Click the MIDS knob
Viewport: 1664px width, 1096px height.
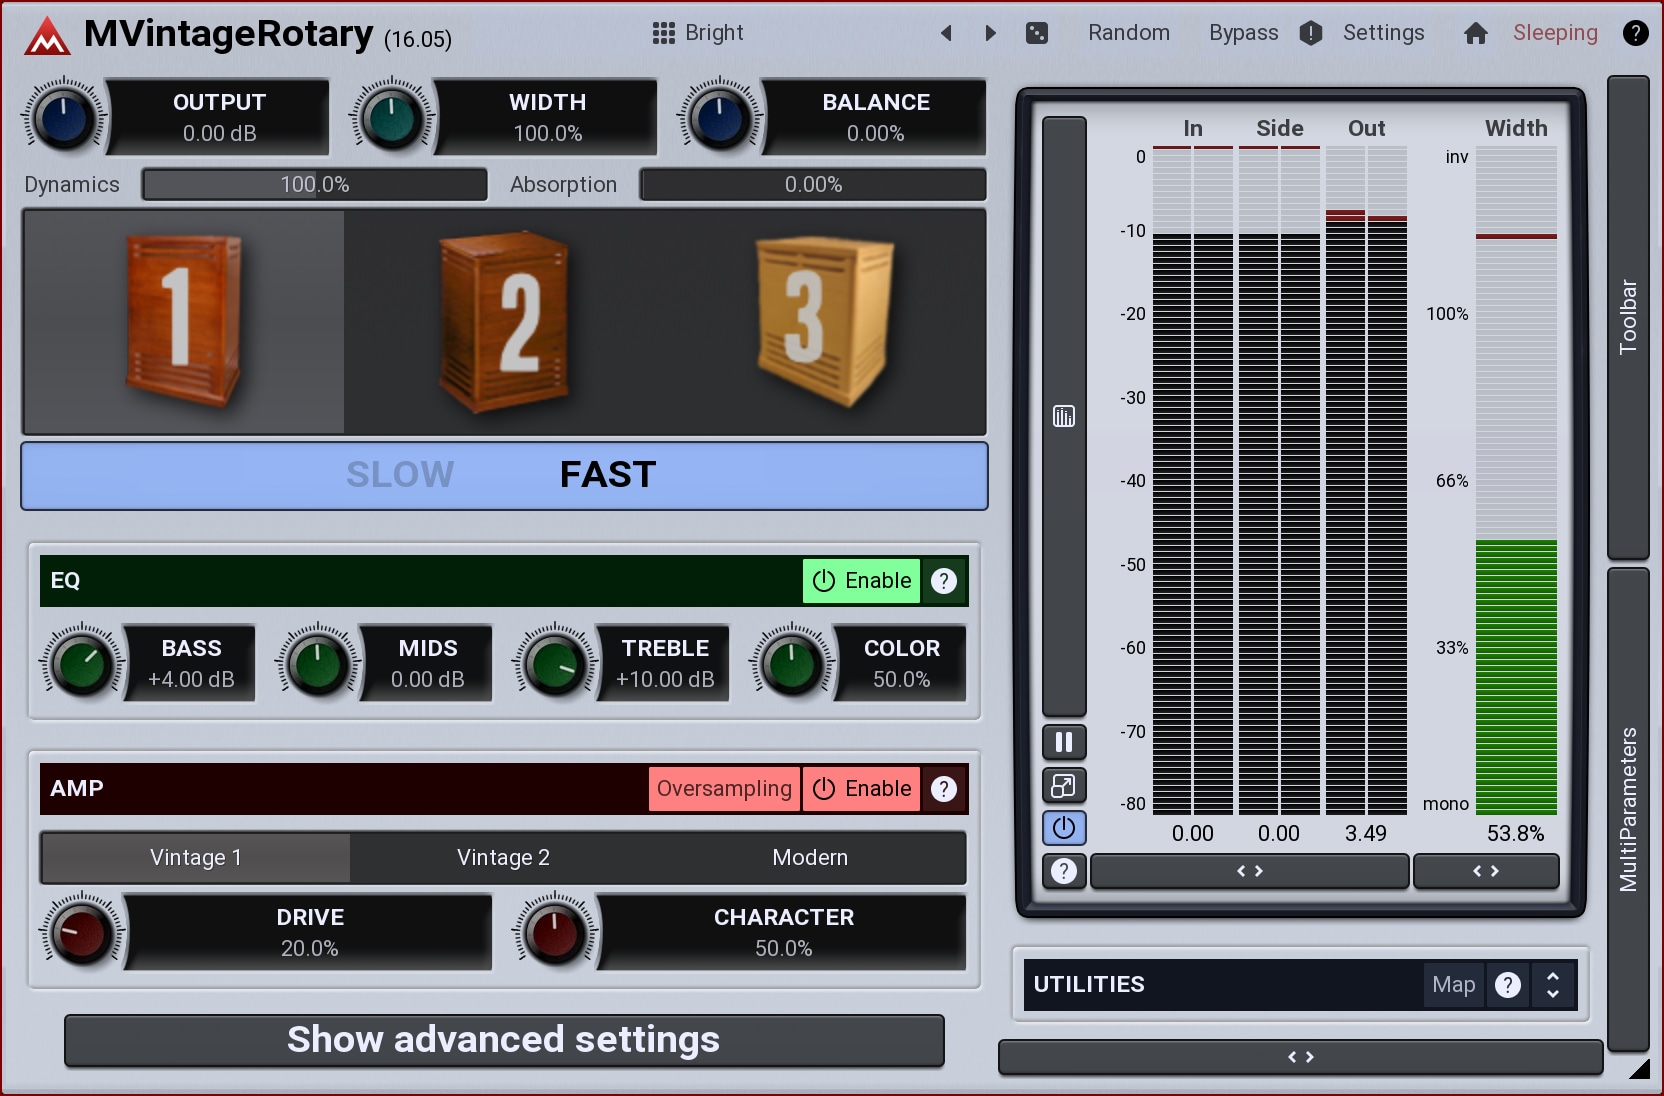(x=318, y=664)
